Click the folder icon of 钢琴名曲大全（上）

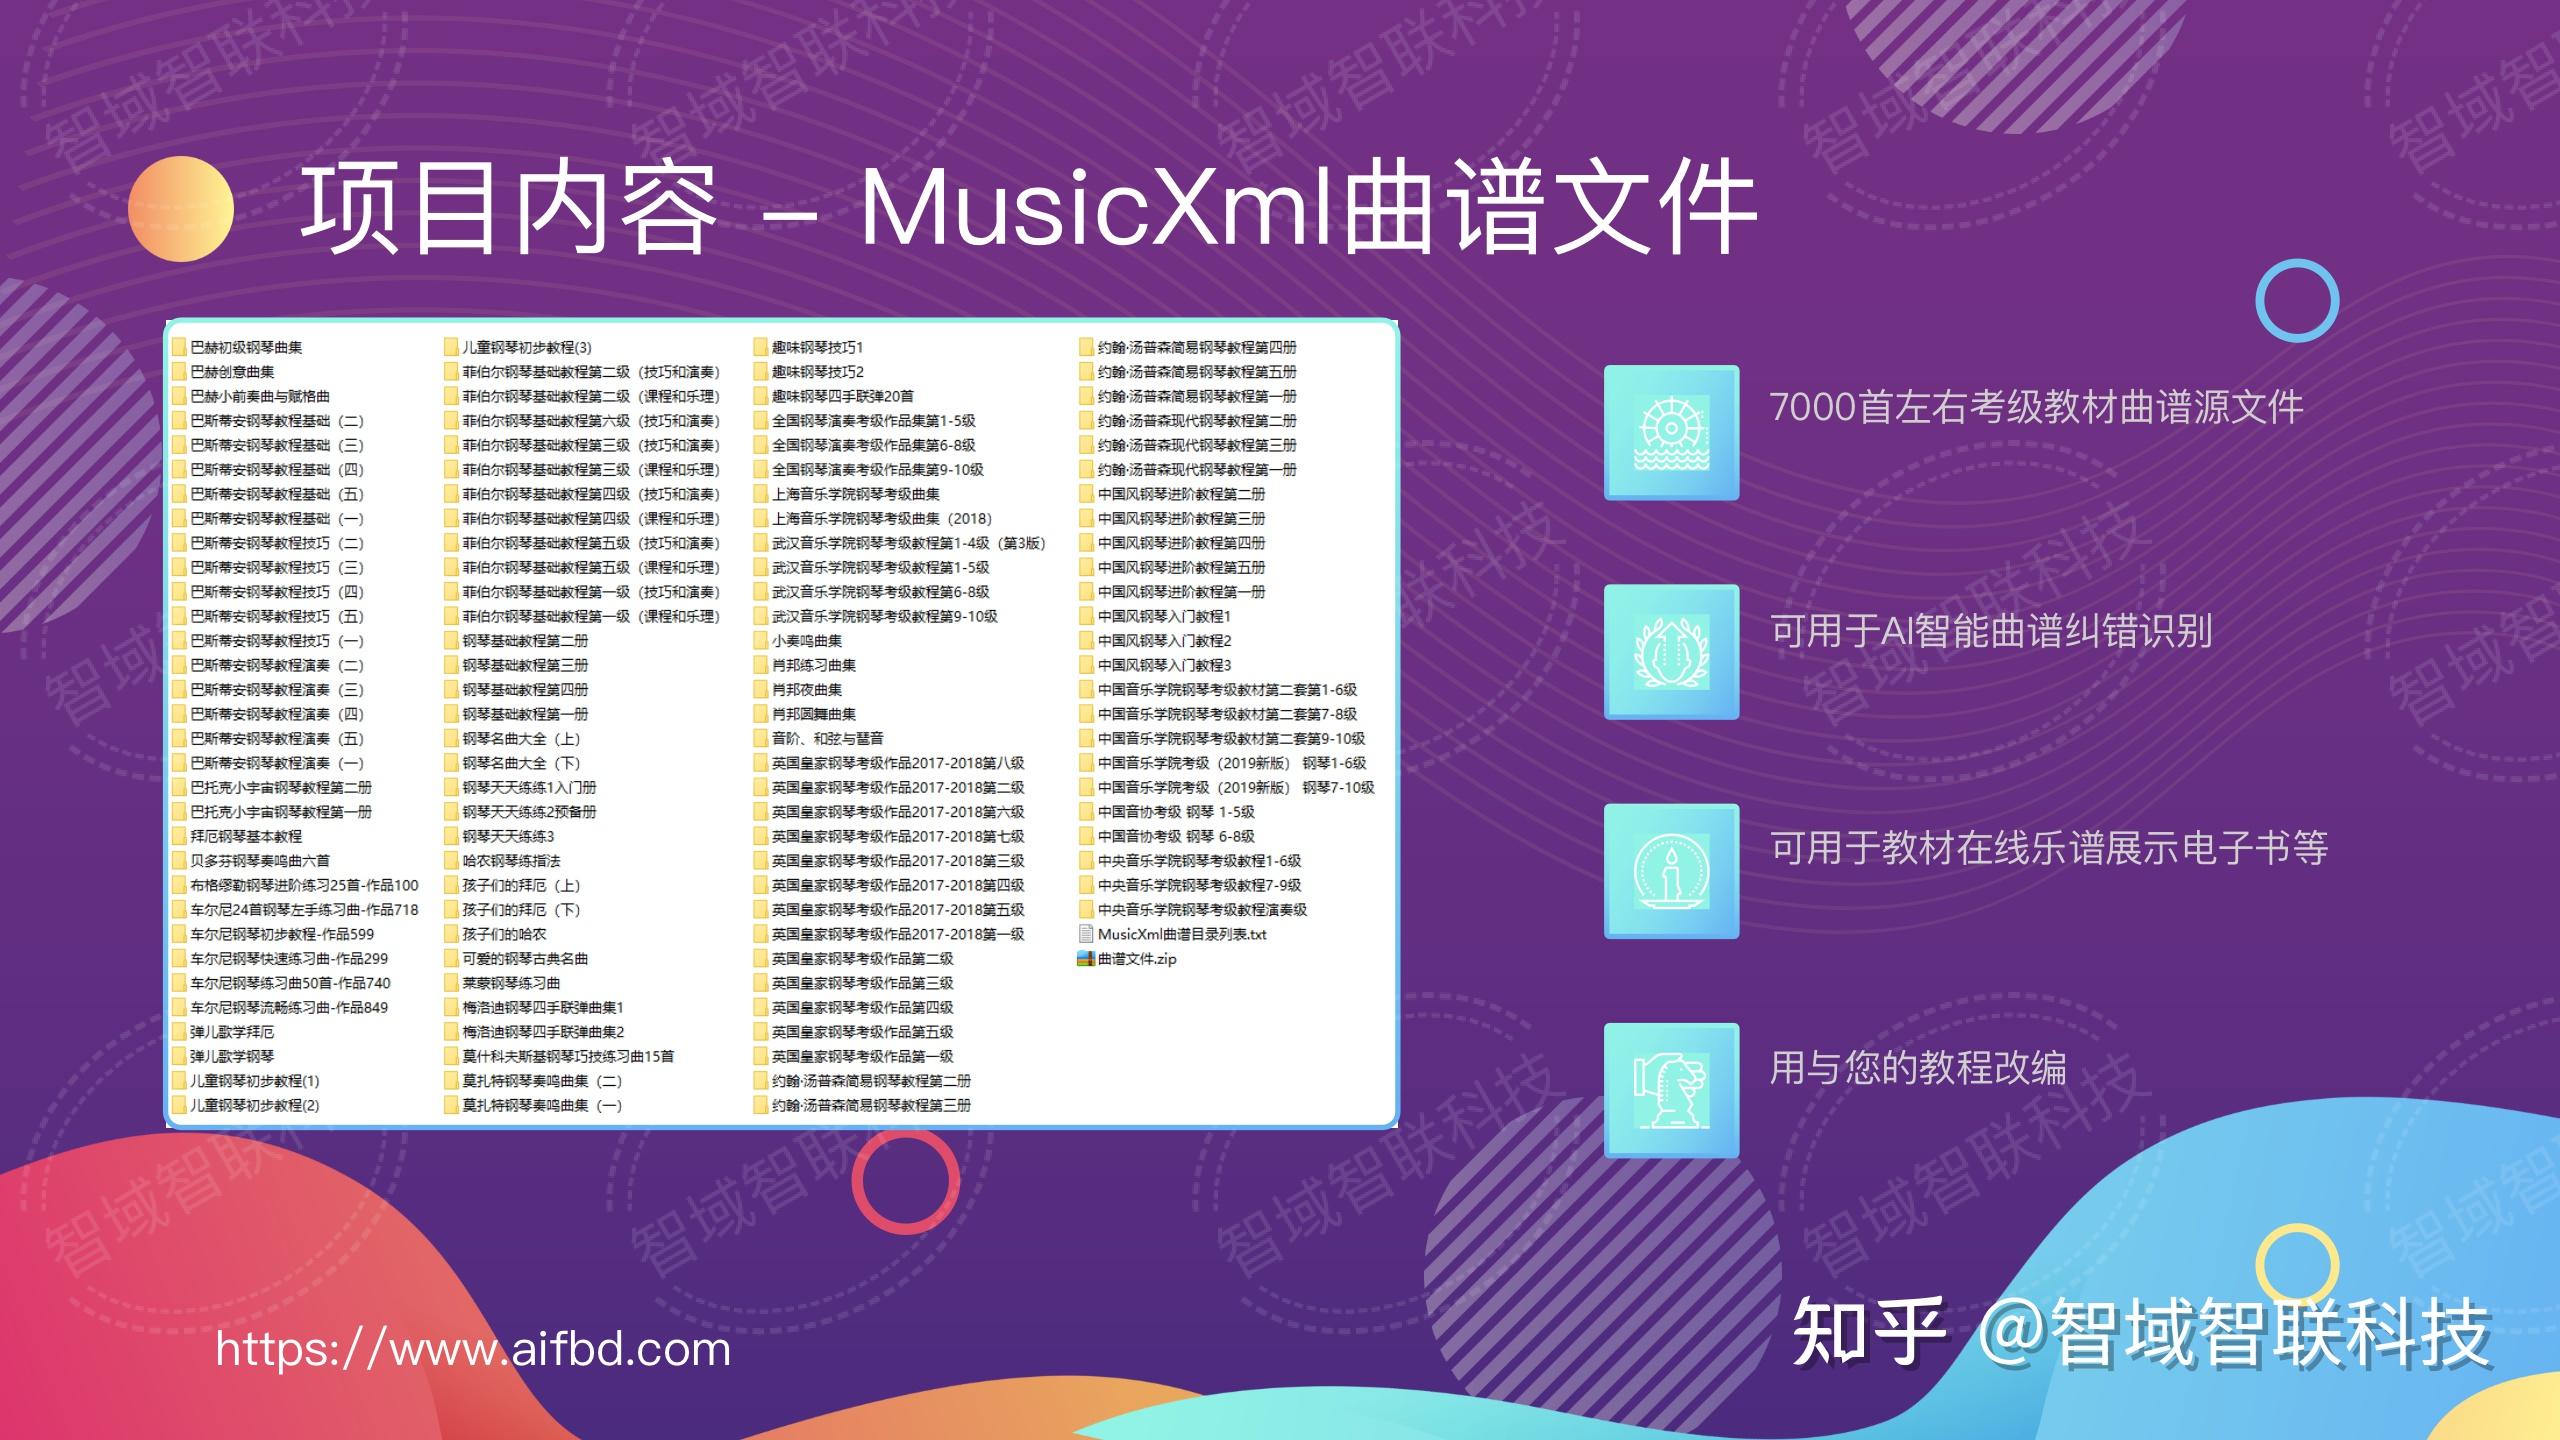point(451,739)
